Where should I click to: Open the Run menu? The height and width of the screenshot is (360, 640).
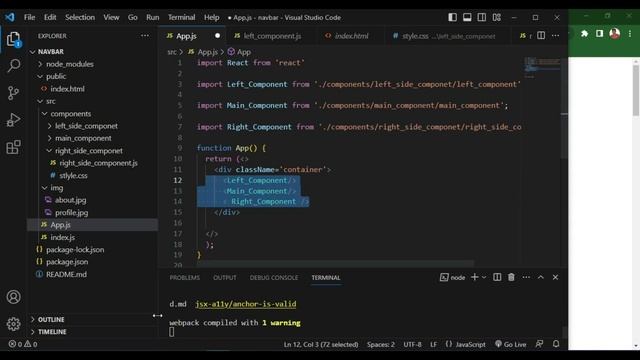pyautogui.click(x=153, y=17)
